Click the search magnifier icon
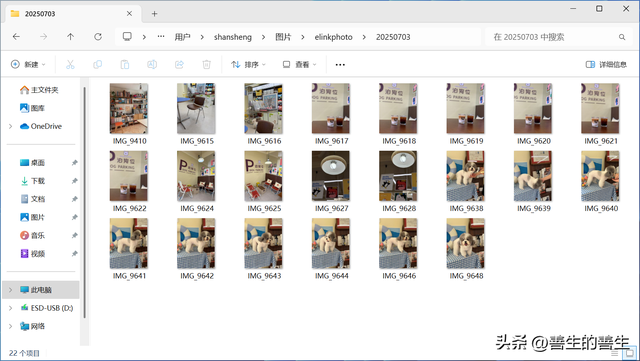The image size is (640, 361). tap(622, 37)
